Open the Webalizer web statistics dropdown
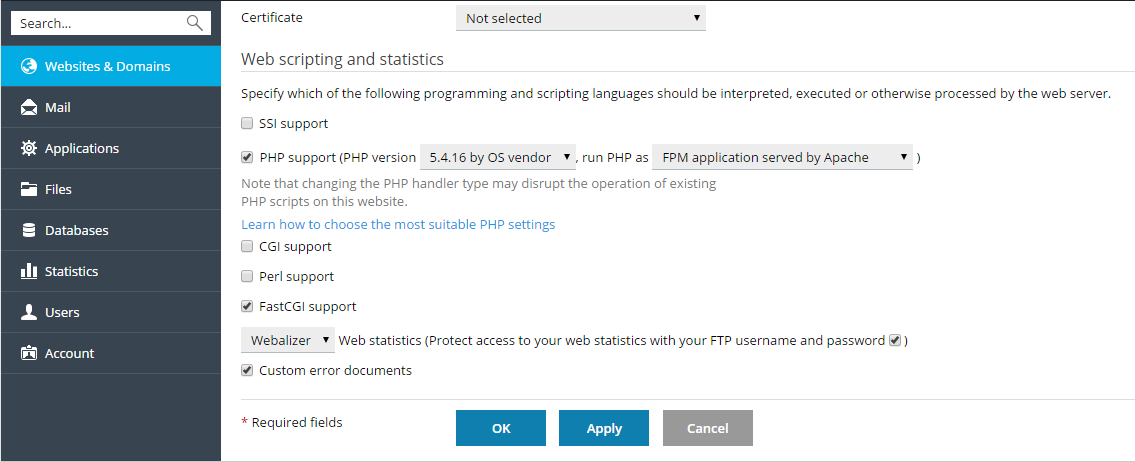This screenshot has height=462, width=1135. [289, 341]
